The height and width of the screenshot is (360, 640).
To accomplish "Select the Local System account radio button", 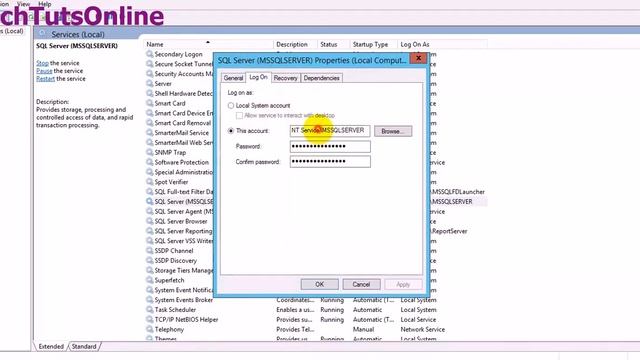I will pos(231,106).
